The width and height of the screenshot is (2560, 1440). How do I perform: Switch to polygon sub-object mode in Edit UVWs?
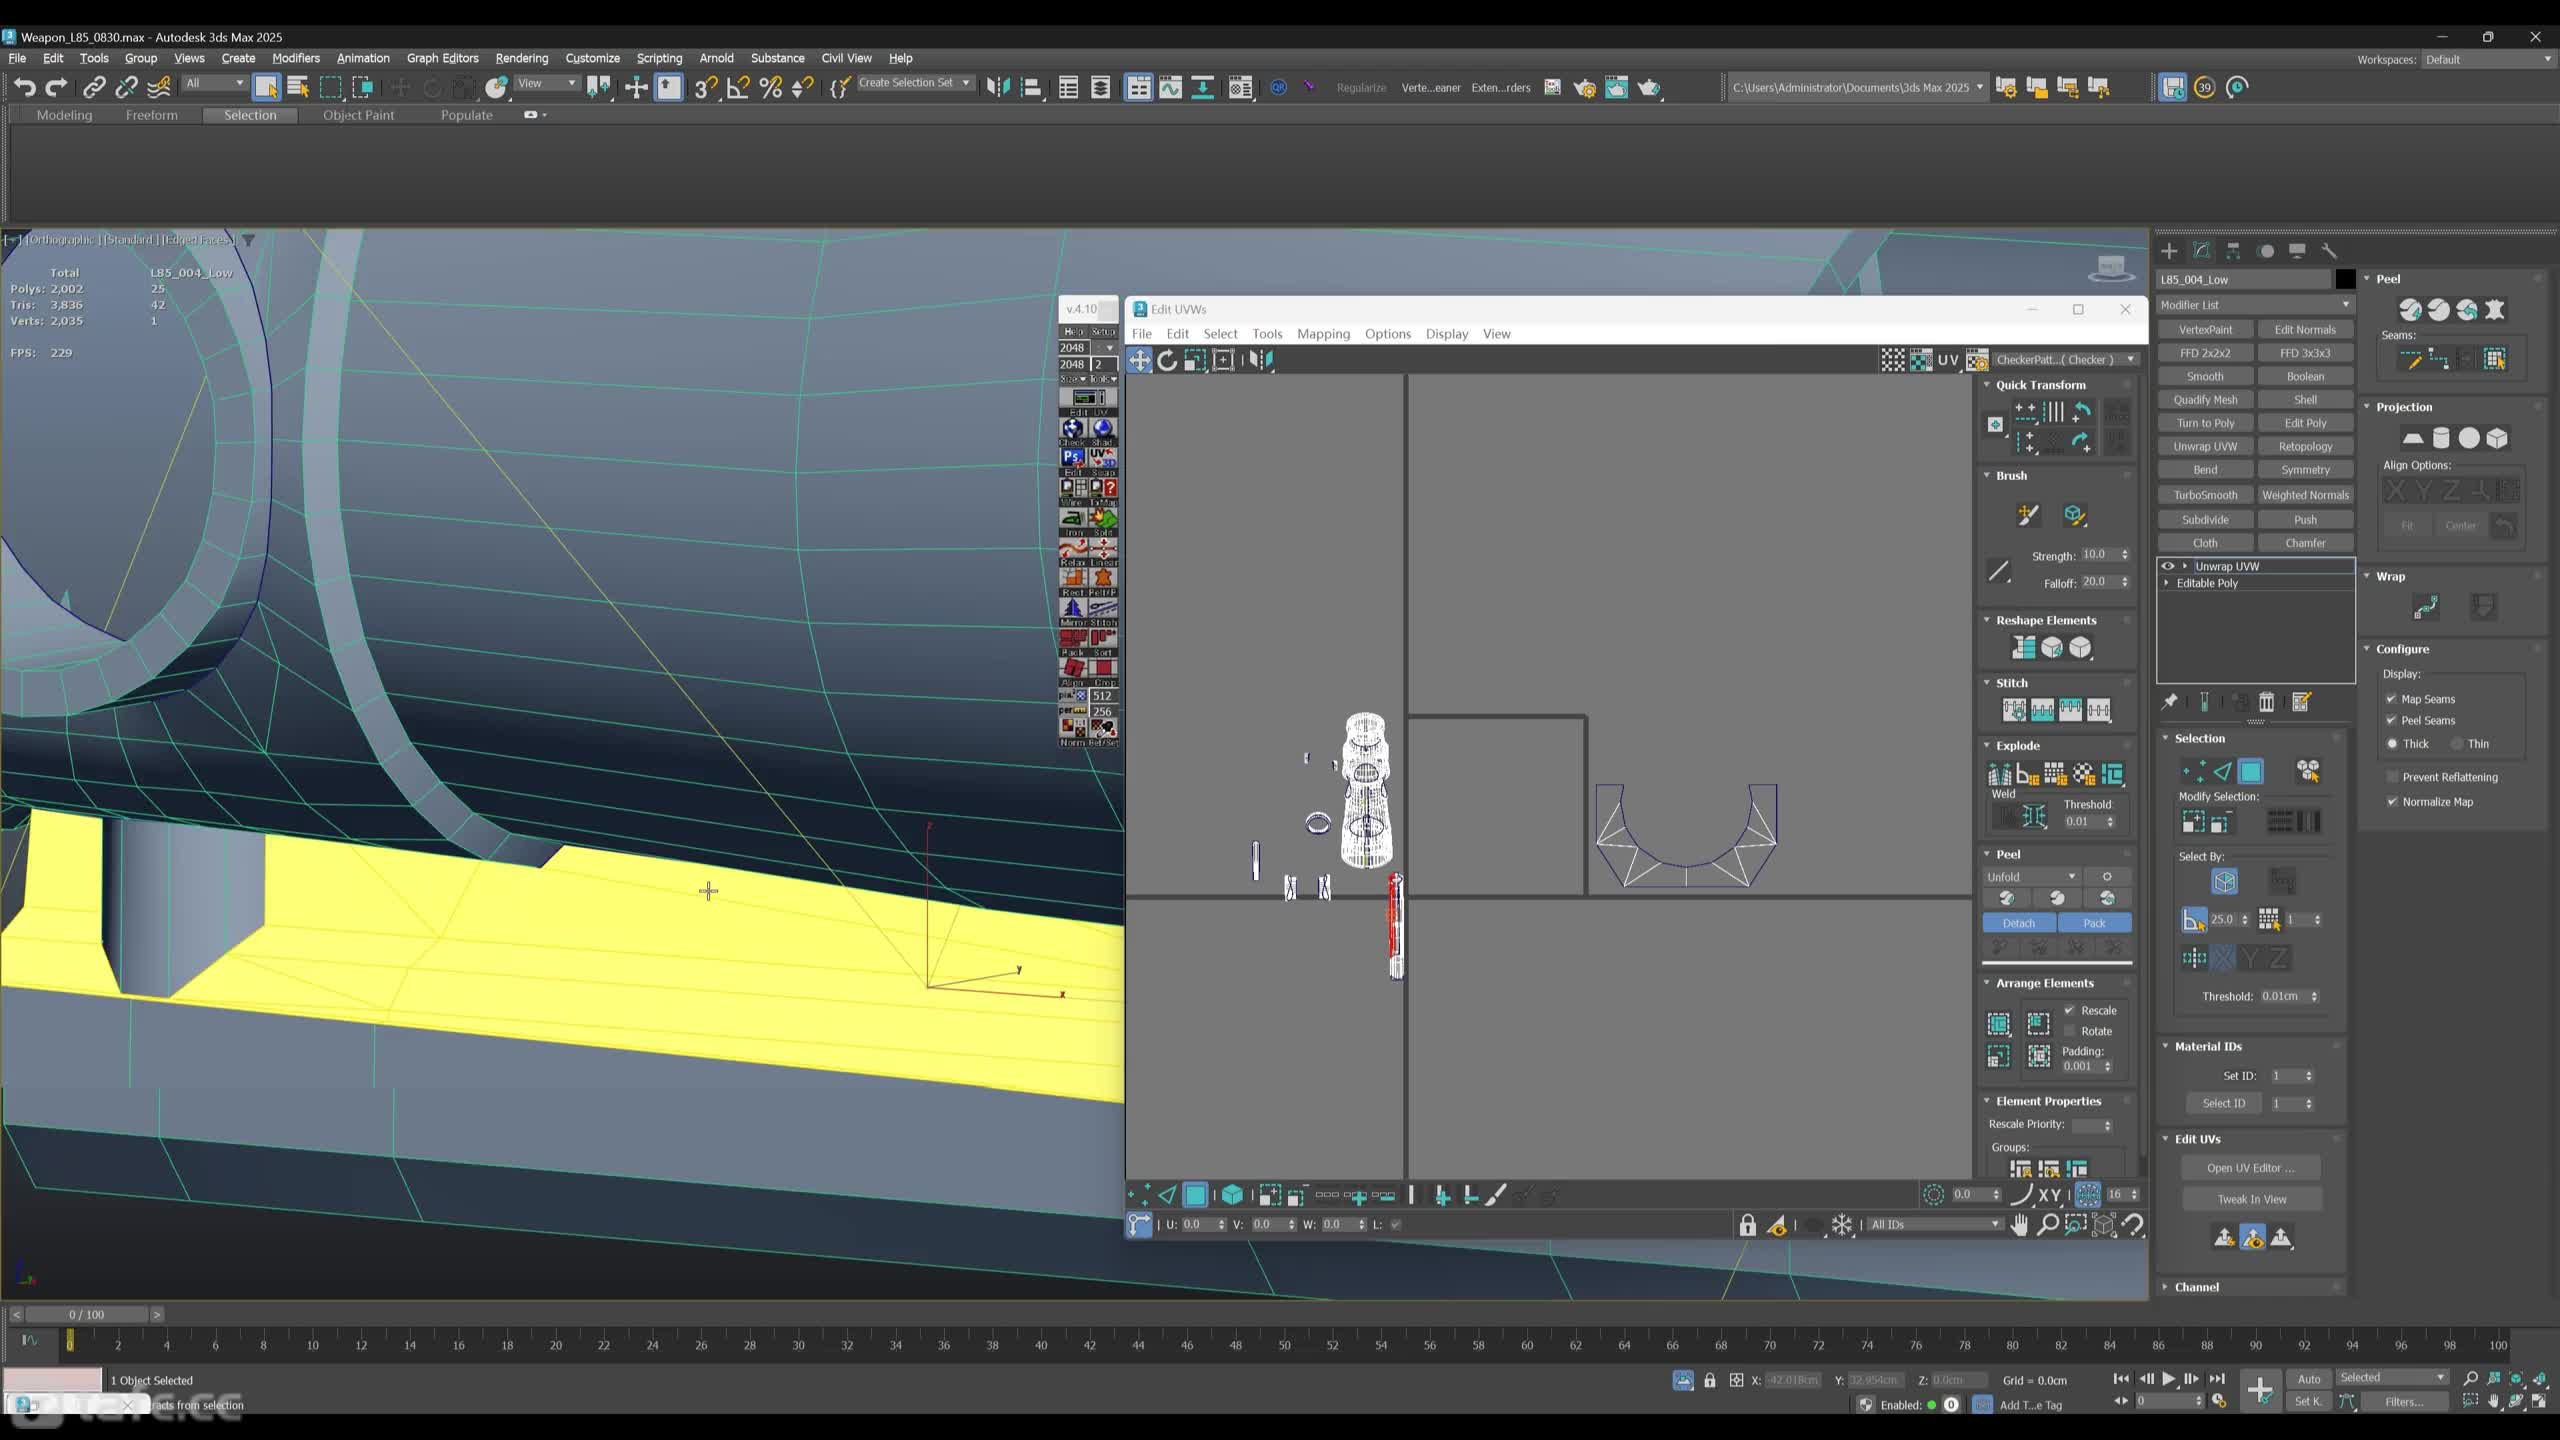coord(1195,1195)
